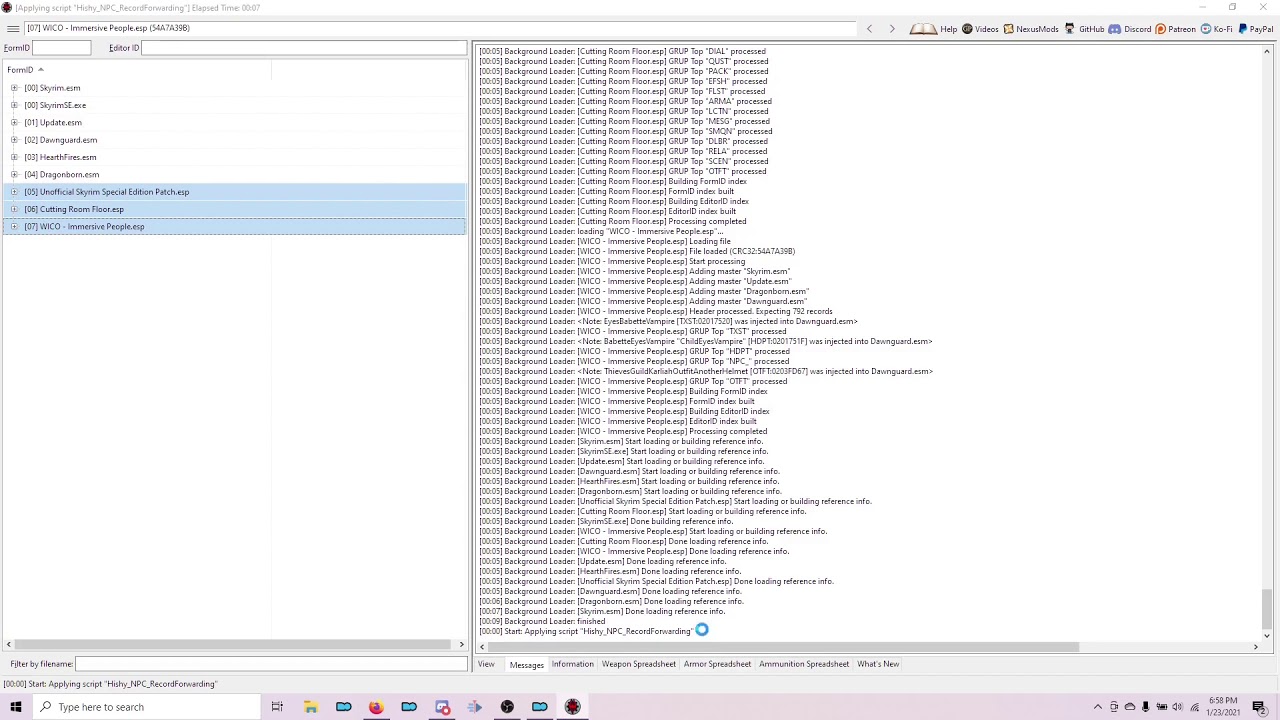Expand the [06] Cutting Room Floor.esp node
The height and width of the screenshot is (720, 1280).
[x=14, y=209]
